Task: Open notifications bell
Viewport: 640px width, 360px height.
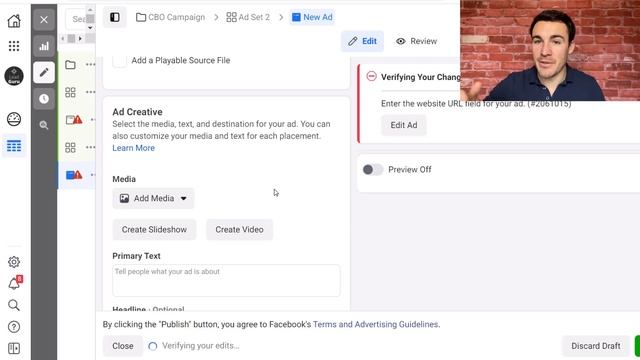Action: click(14, 283)
